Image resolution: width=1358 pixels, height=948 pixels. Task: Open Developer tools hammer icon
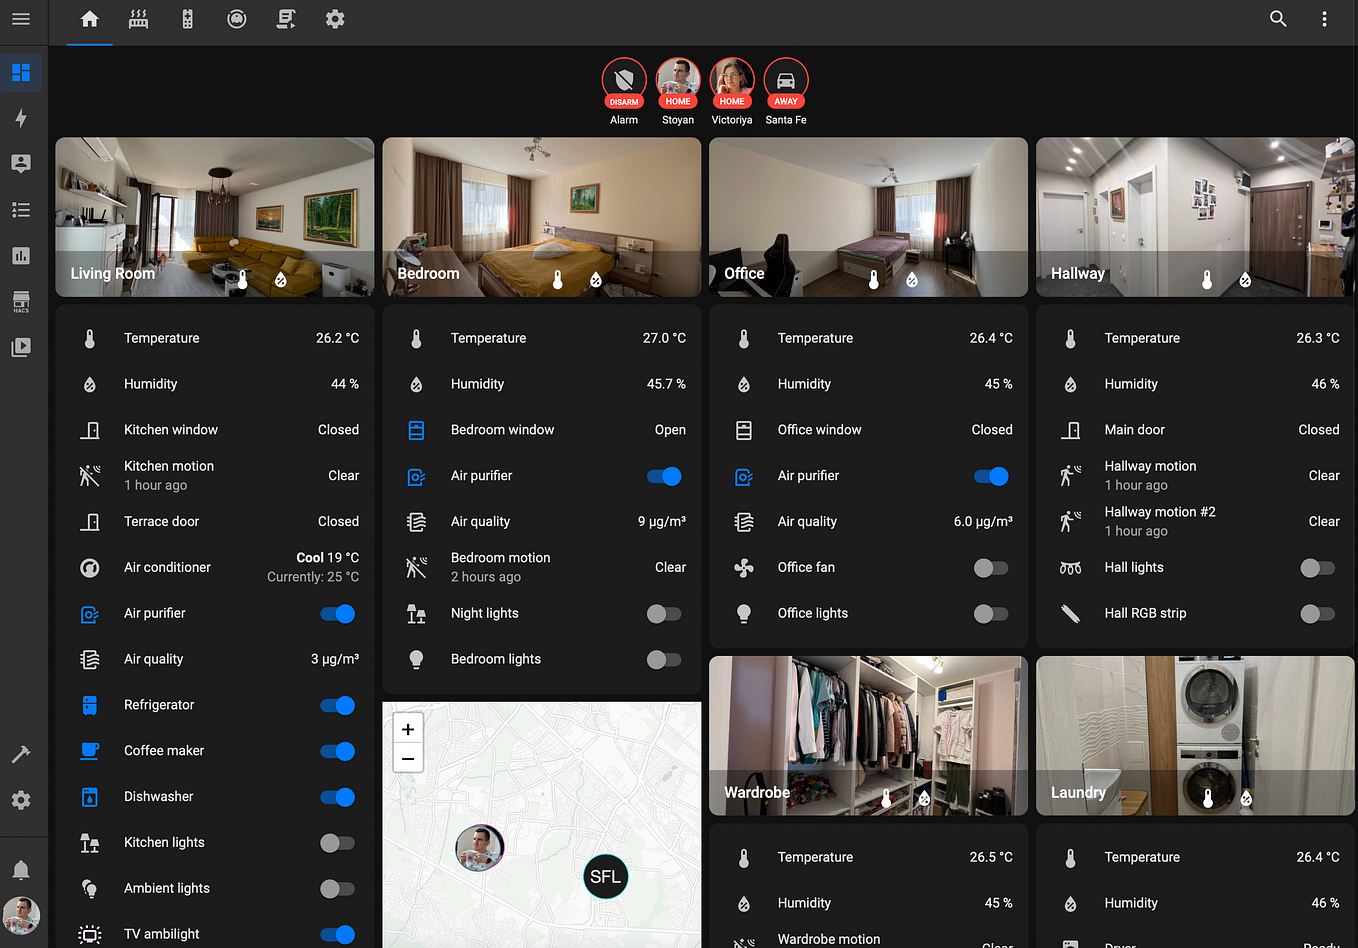(x=21, y=755)
